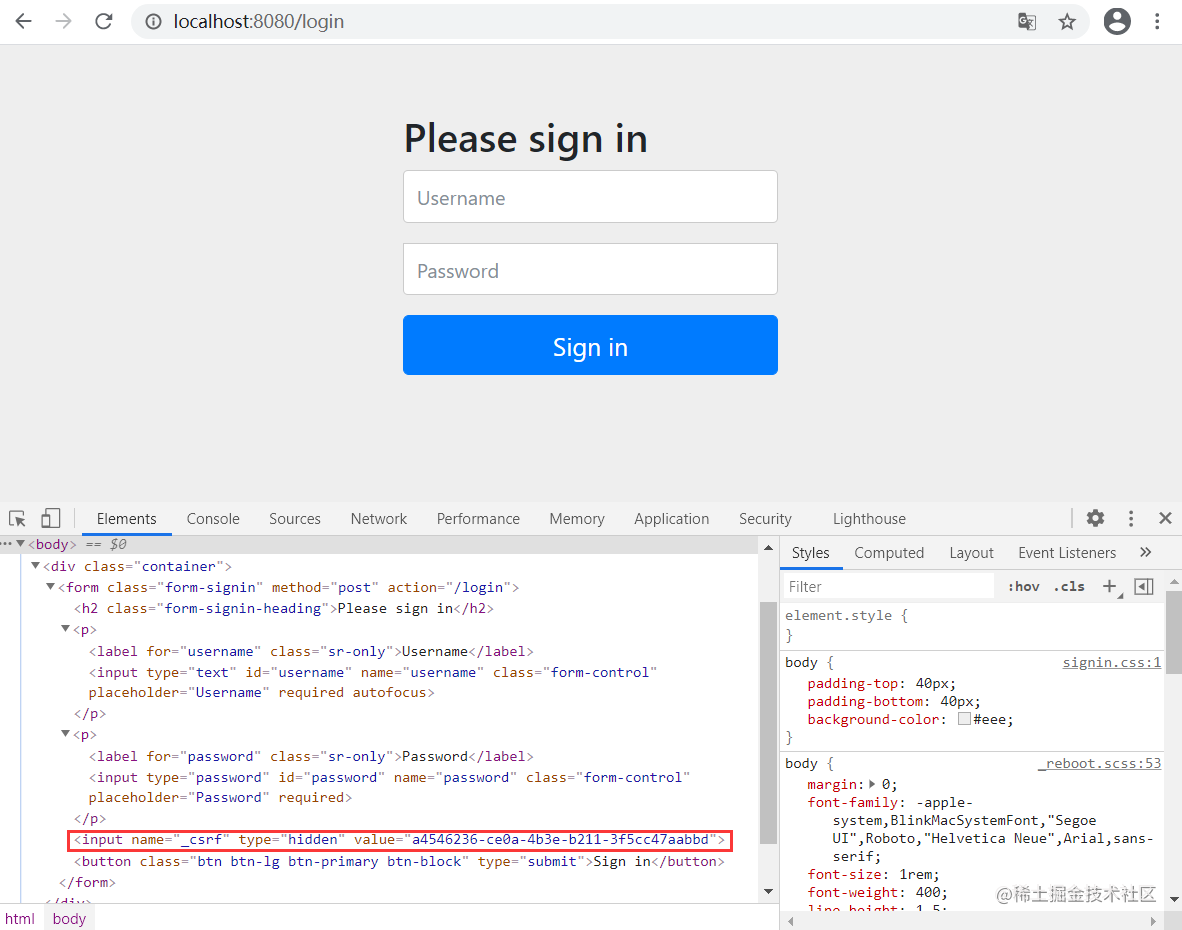The width and height of the screenshot is (1182, 930).
Task: Close the DevTools panel
Action: [x=1165, y=518]
